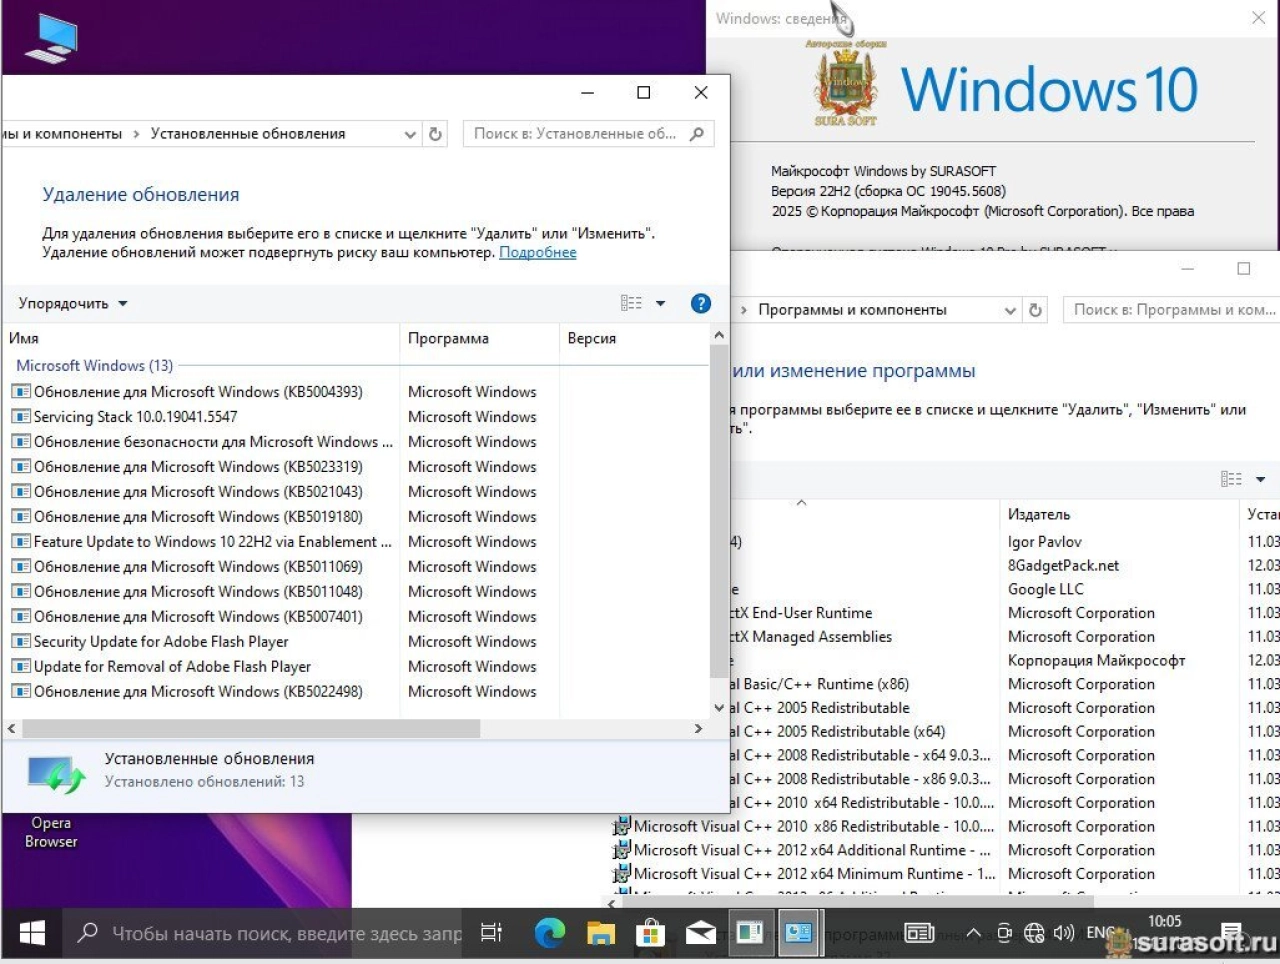Image resolution: width=1280 pixels, height=964 pixels.
Task: Click the search magnifier in the Установленные обновления search box
Action: [x=697, y=134]
